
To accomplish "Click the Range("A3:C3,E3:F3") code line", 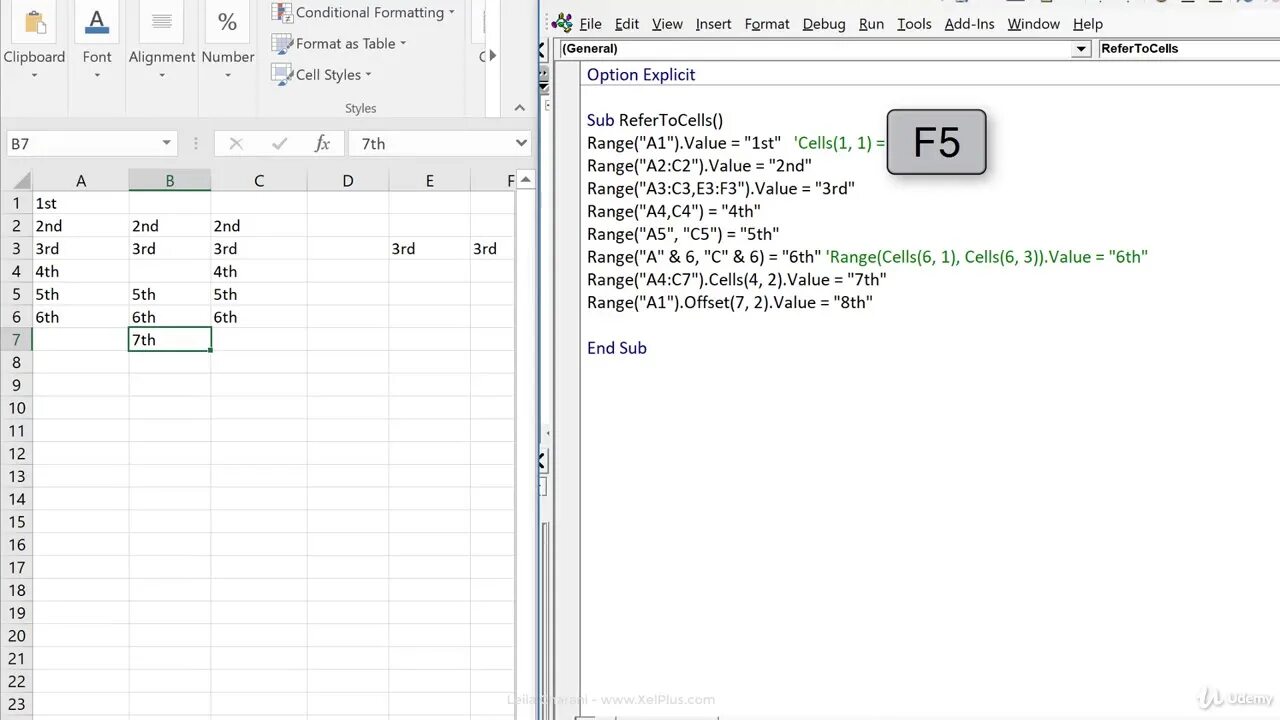I will coord(721,189).
